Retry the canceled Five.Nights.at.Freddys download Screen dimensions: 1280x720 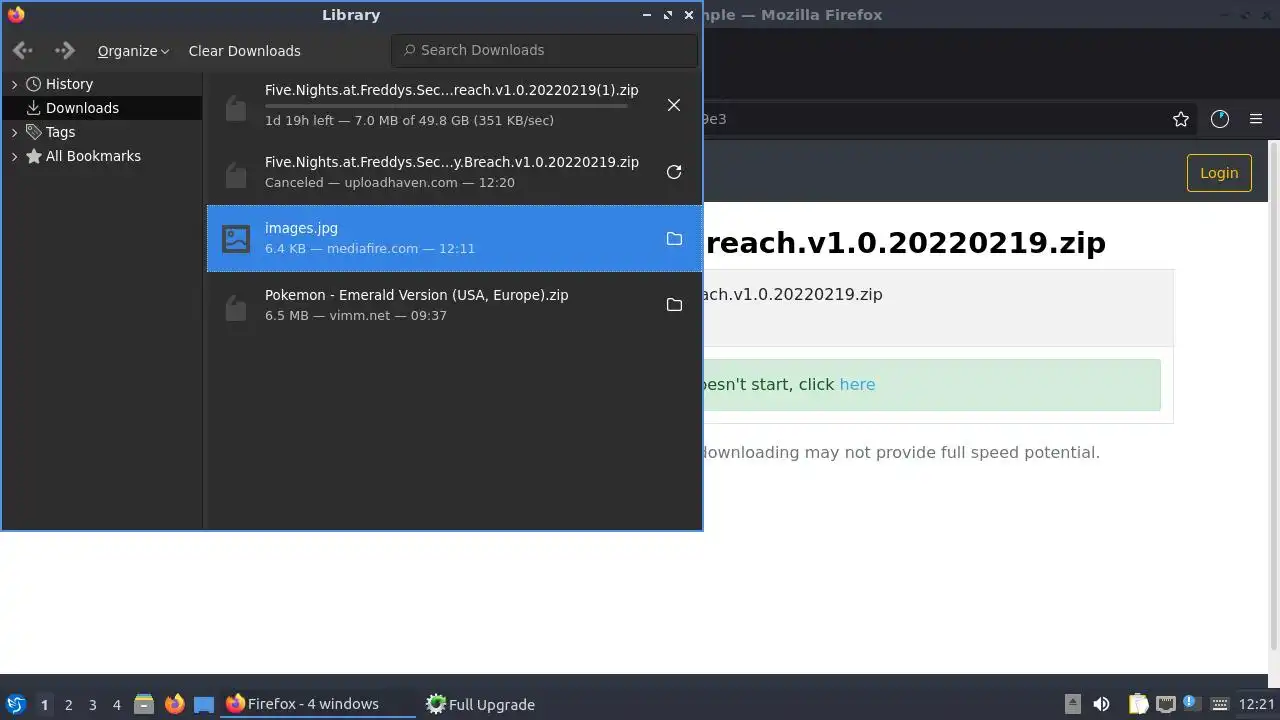(674, 172)
